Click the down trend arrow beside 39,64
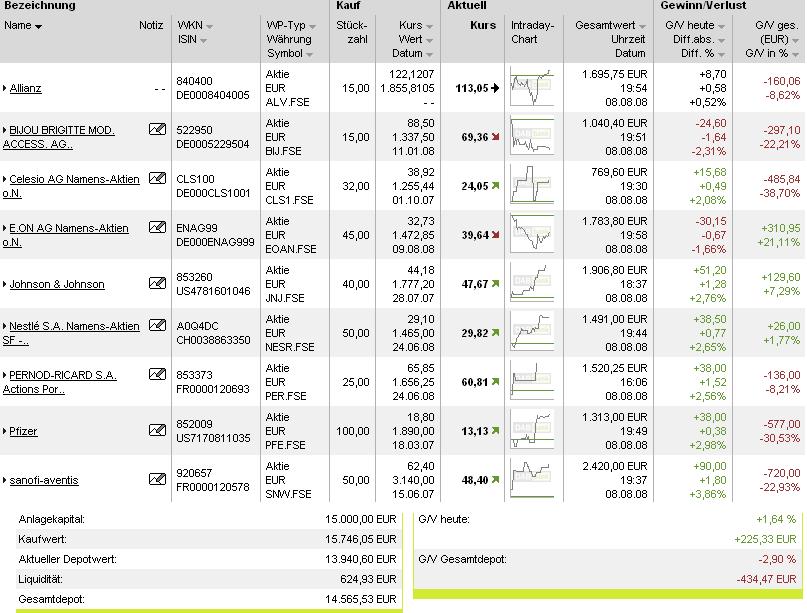 point(495,235)
